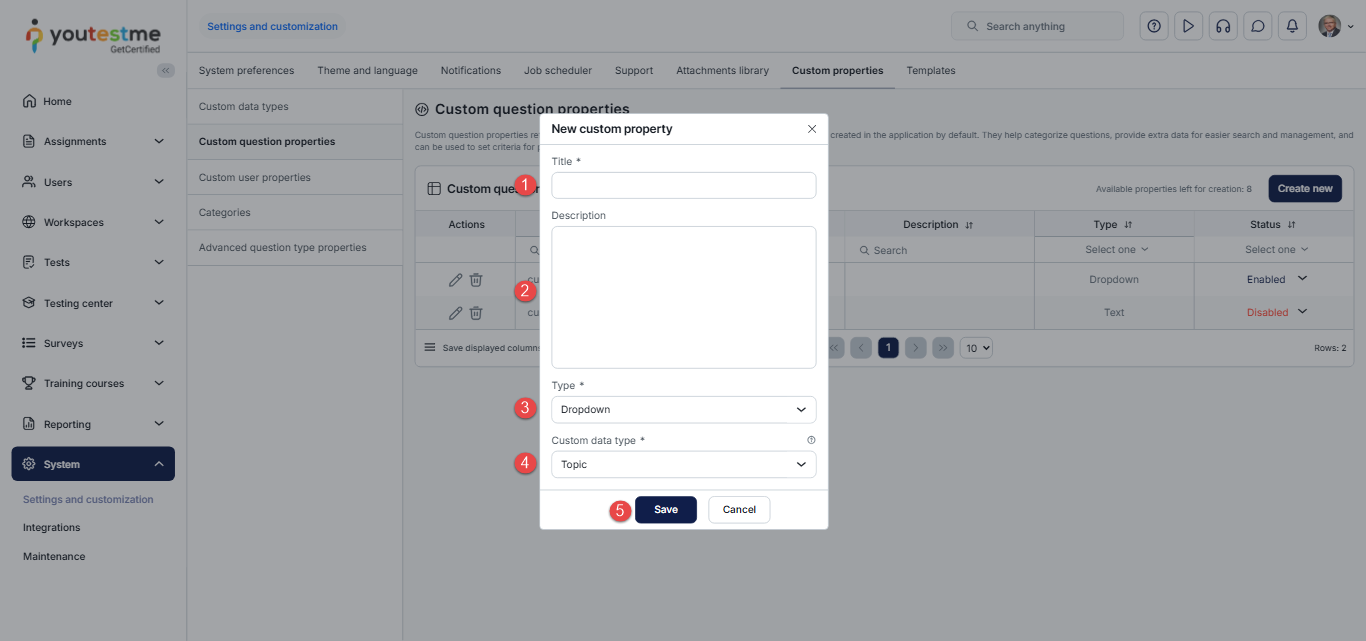Click the Search anything box
Image resolution: width=1366 pixels, height=641 pixels.
[1037, 26]
